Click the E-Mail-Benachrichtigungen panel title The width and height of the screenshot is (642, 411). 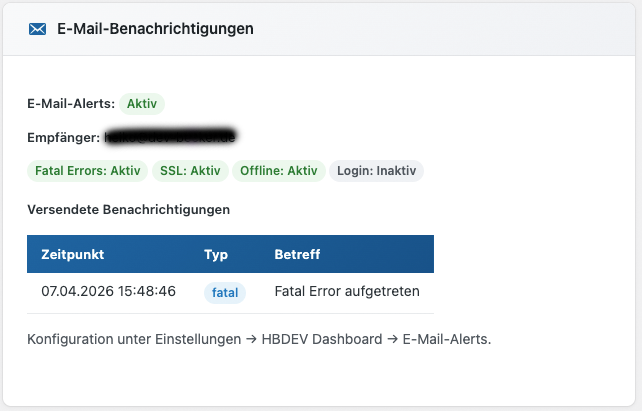point(155,29)
